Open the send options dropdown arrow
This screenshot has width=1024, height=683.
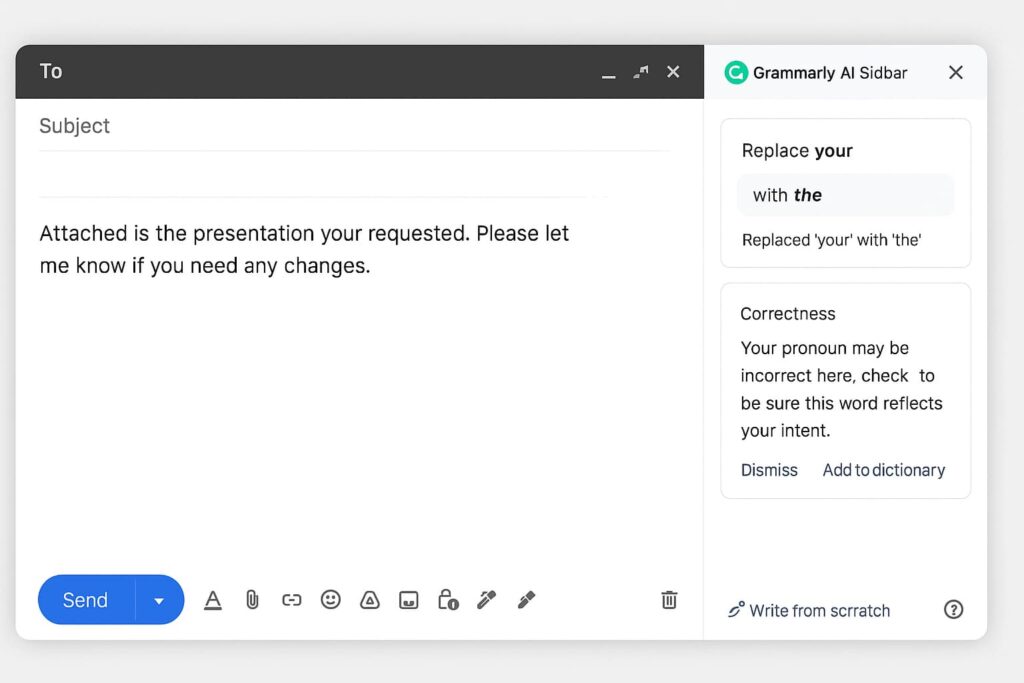pos(159,600)
